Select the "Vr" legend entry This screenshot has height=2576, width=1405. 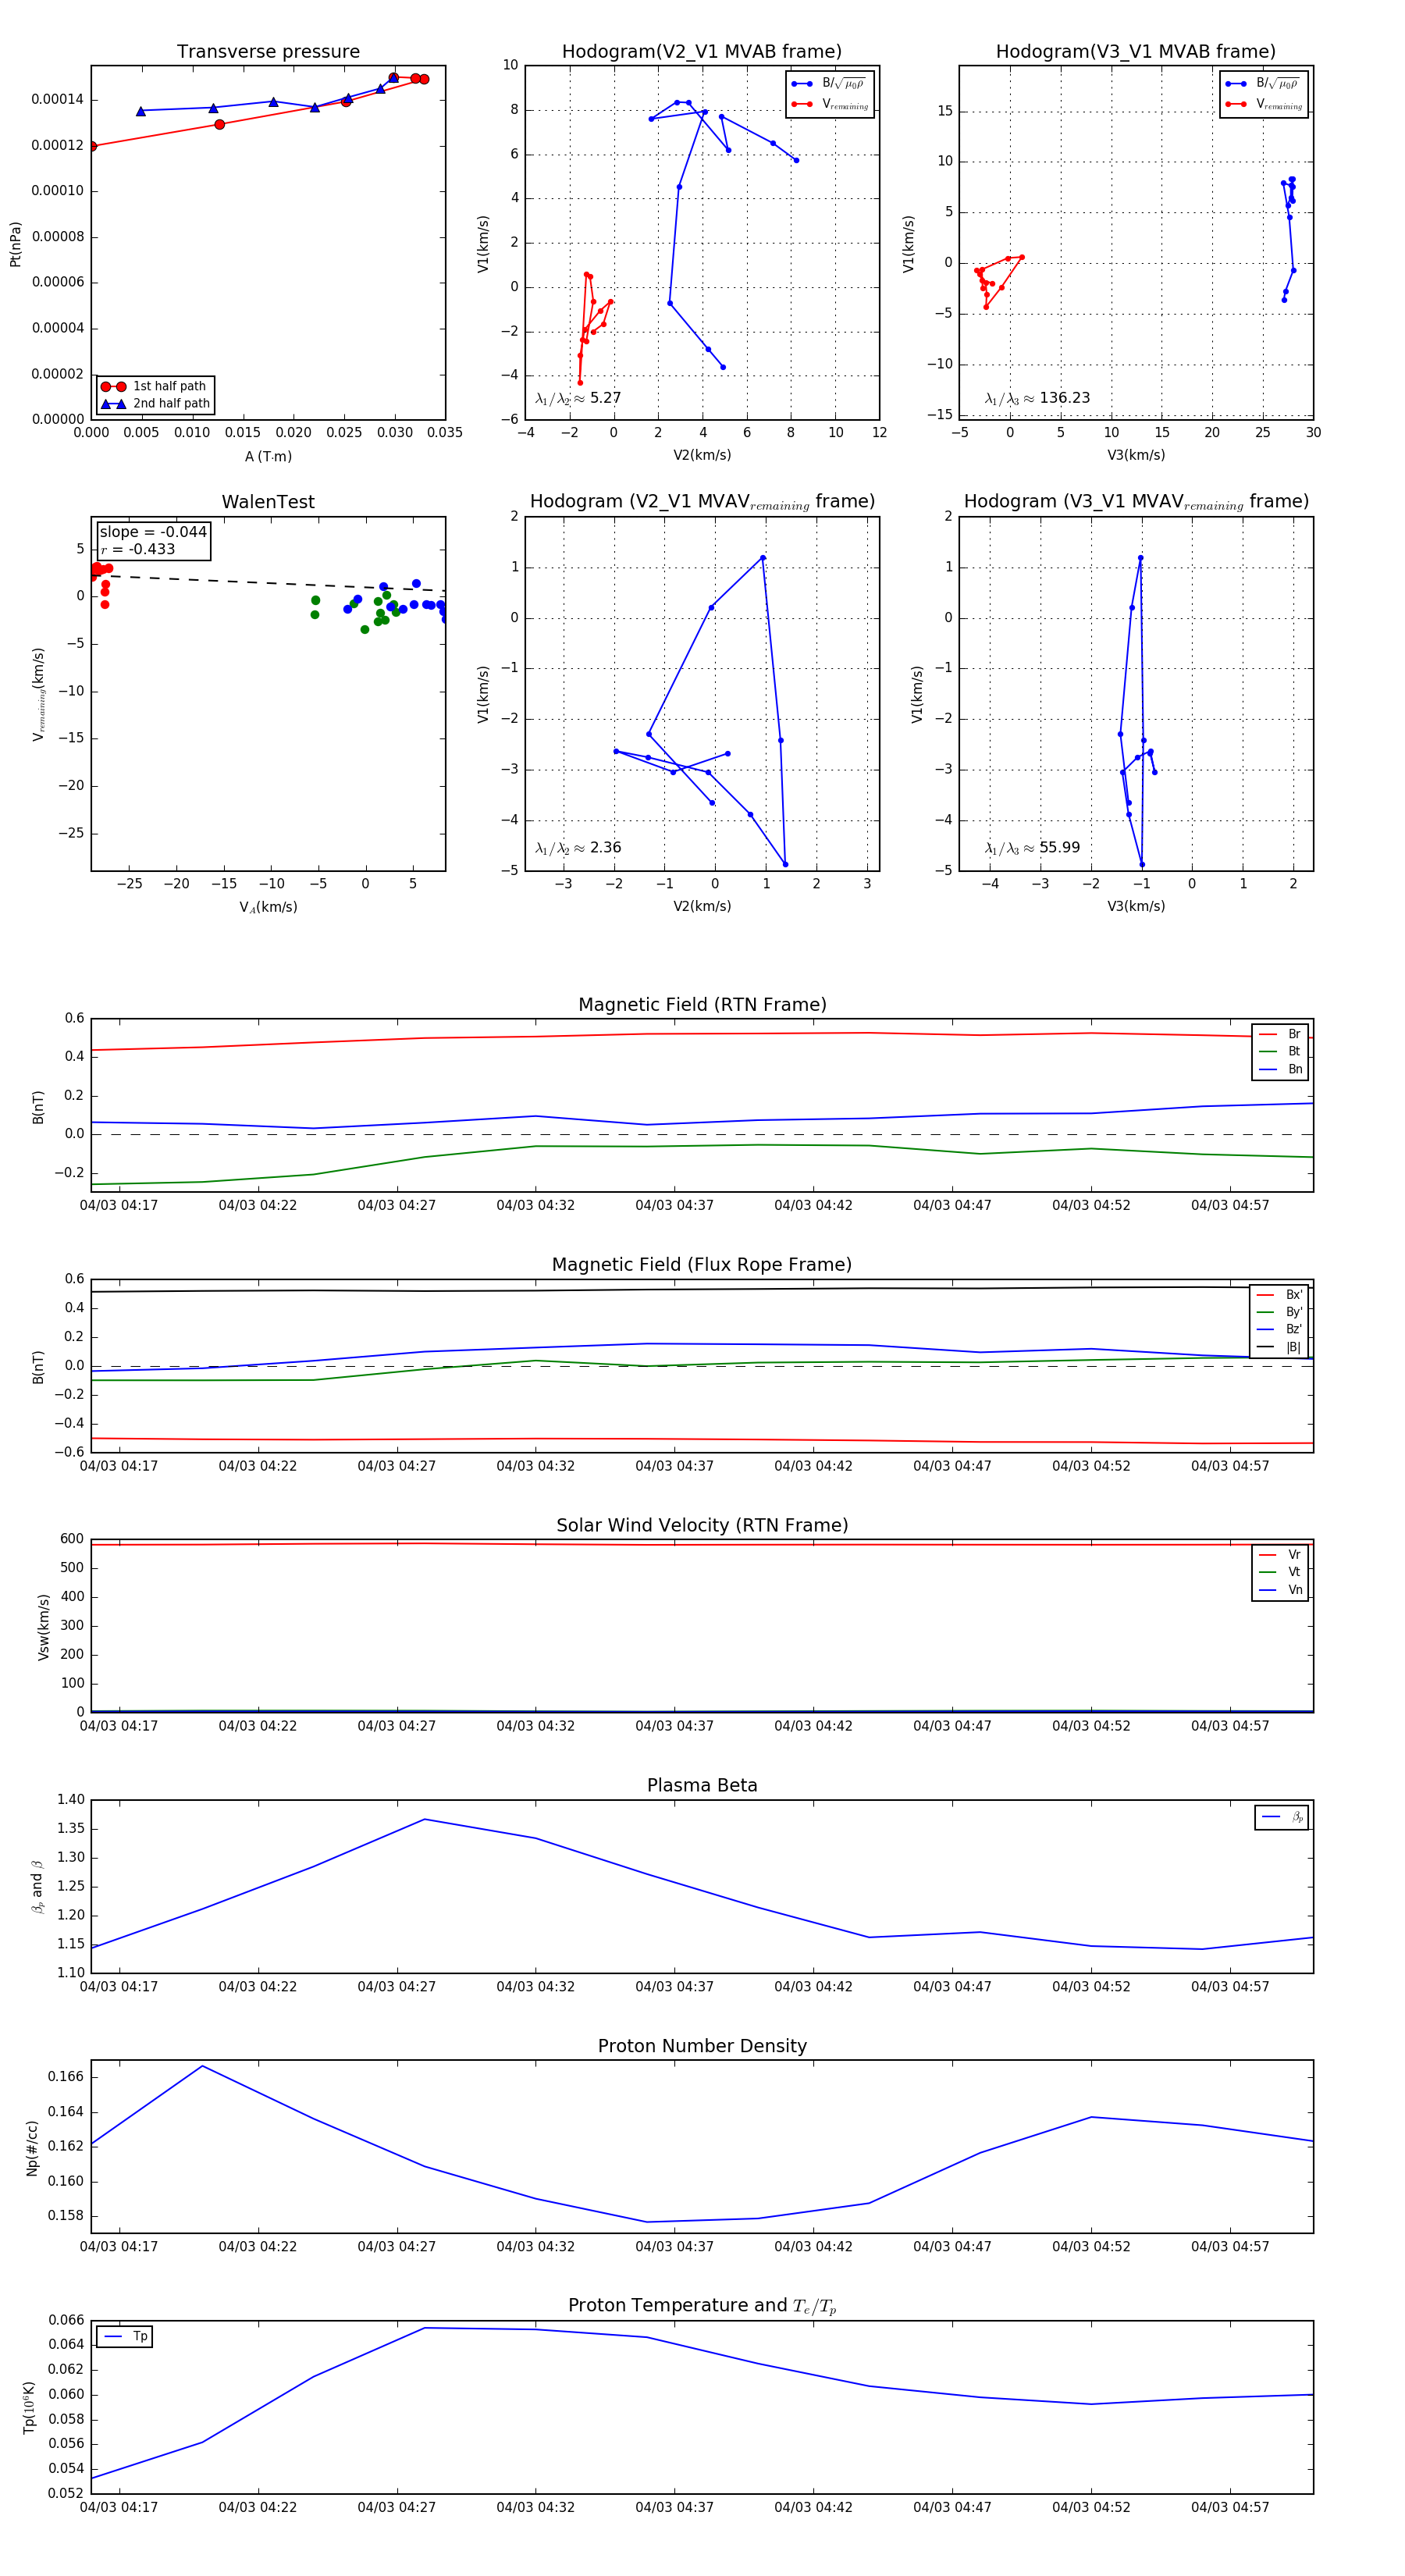pyautogui.click(x=1280, y=1555)
